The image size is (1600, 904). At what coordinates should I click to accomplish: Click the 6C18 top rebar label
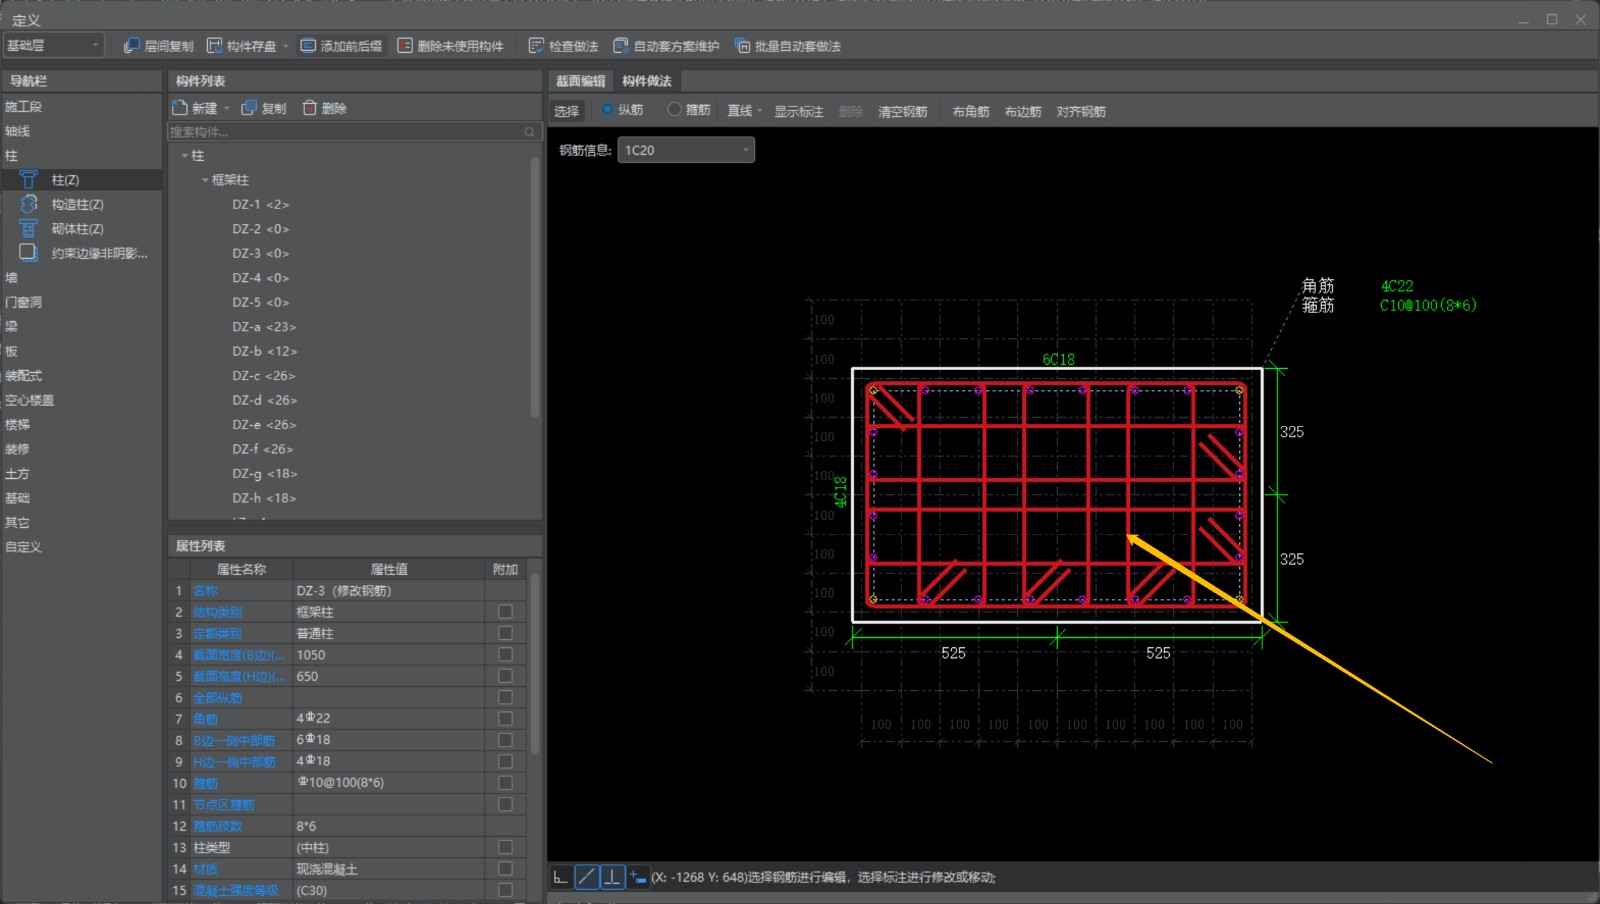(1058, 359)
